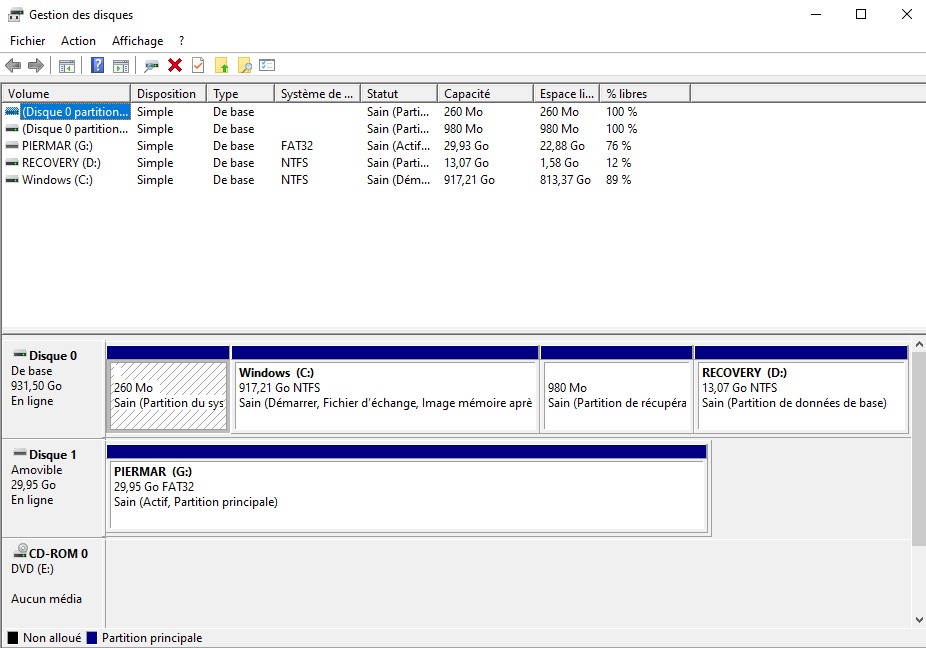Sort by the % libres column header

pos(645,94)
